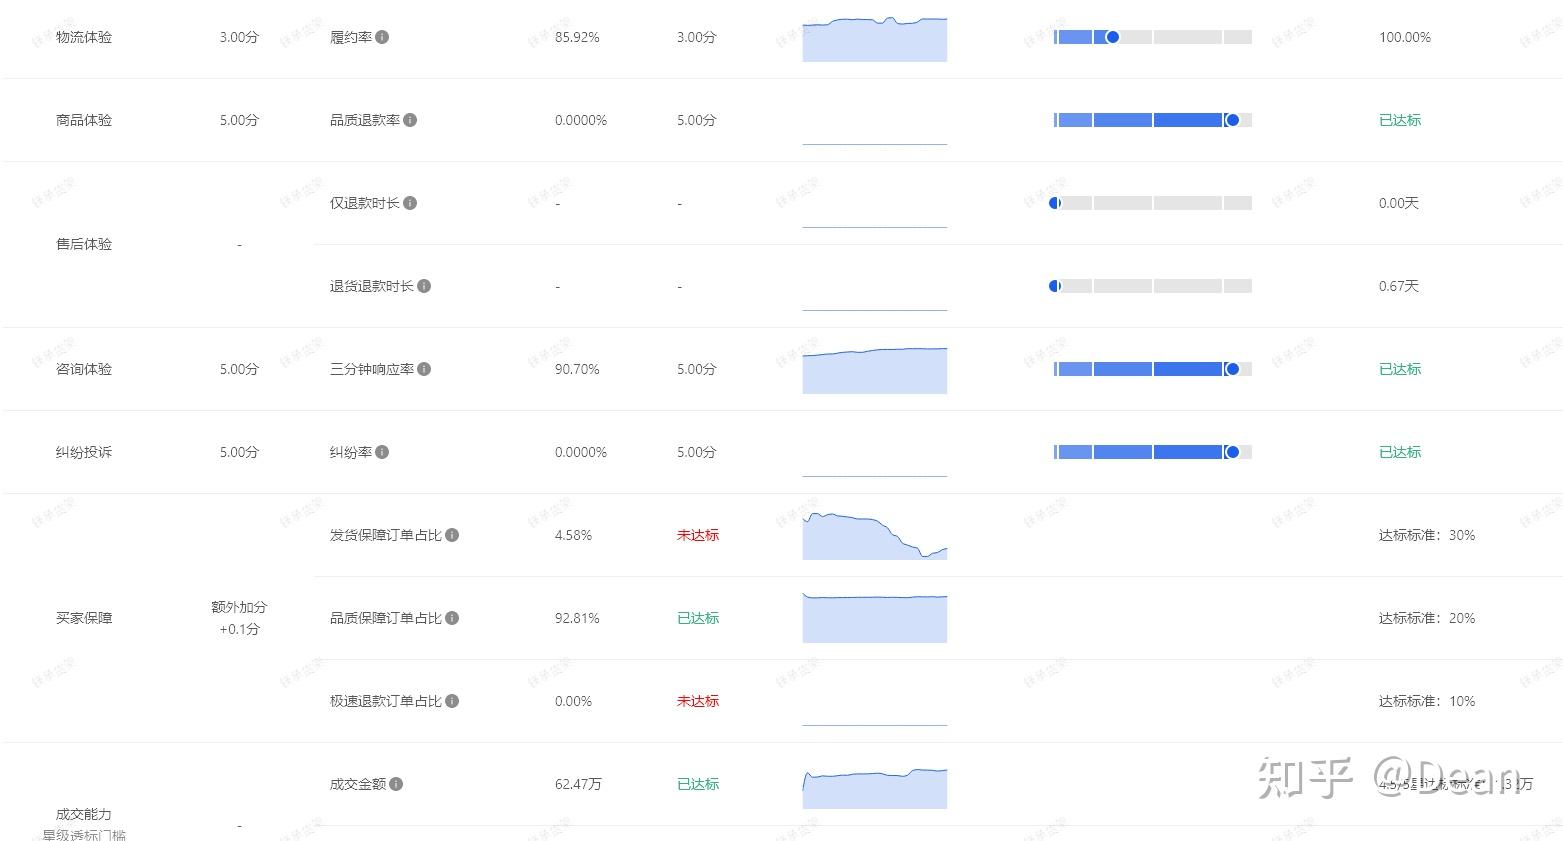Show info for 三分钟响应率
The height and width of the screenshot is (841, 1563).
424,369
